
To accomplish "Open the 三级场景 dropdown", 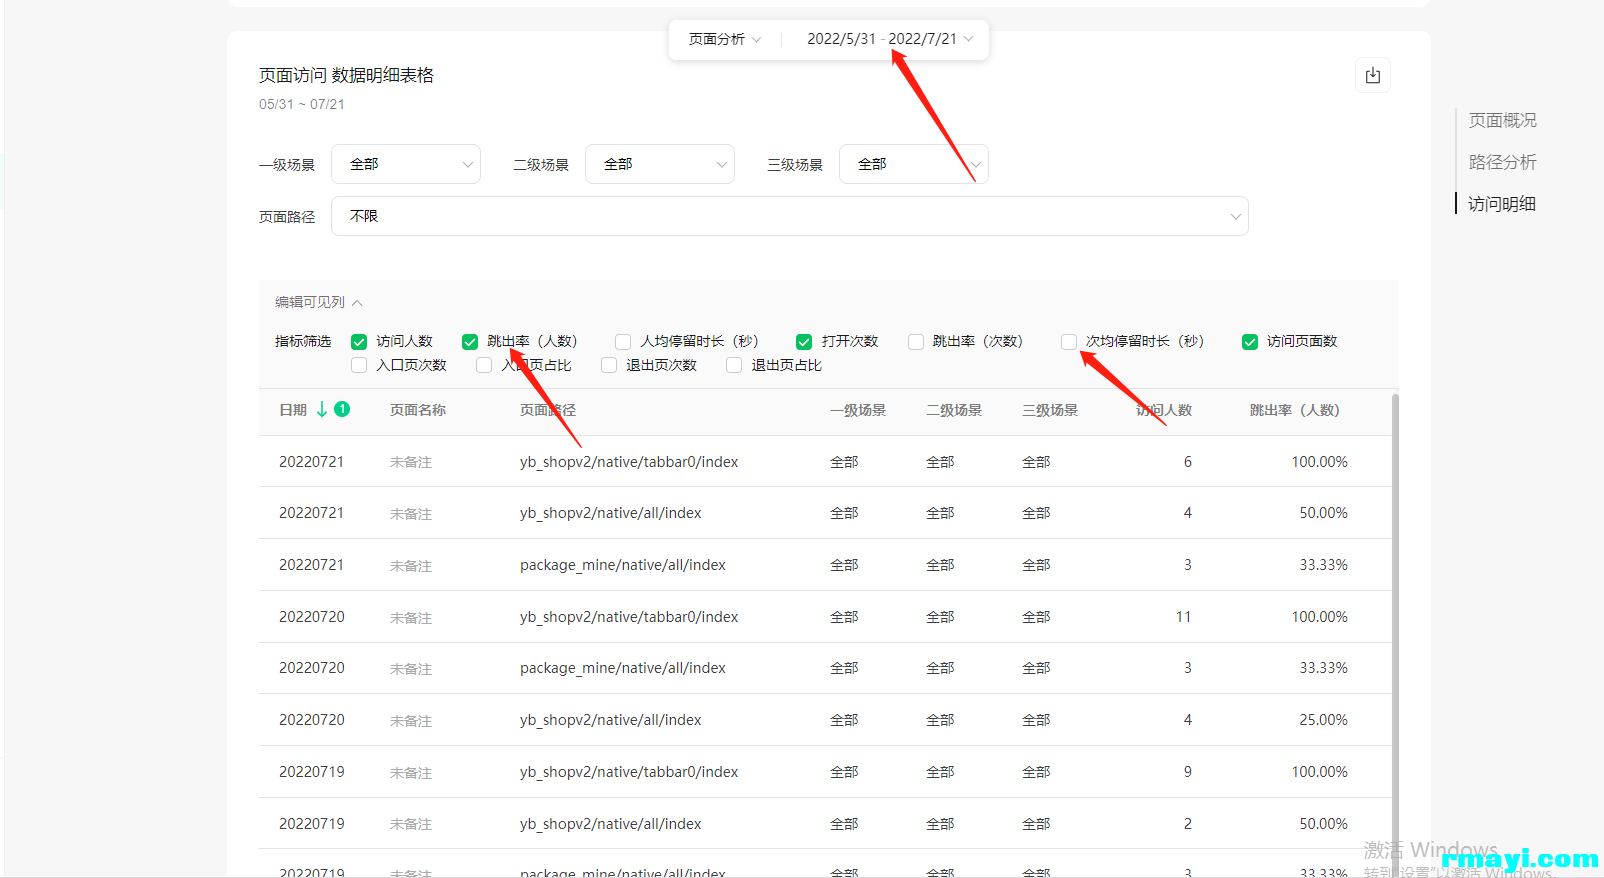I will (914, 164).
